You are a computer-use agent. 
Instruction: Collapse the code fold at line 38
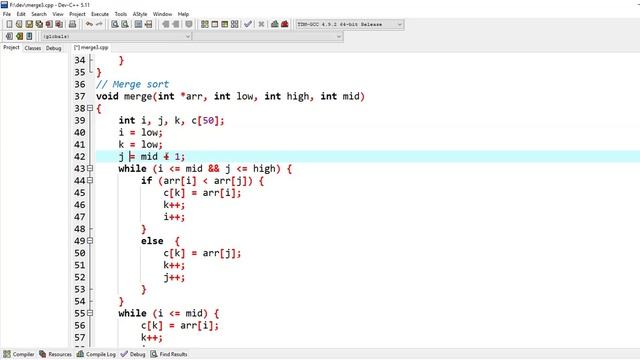click(90, 108)
